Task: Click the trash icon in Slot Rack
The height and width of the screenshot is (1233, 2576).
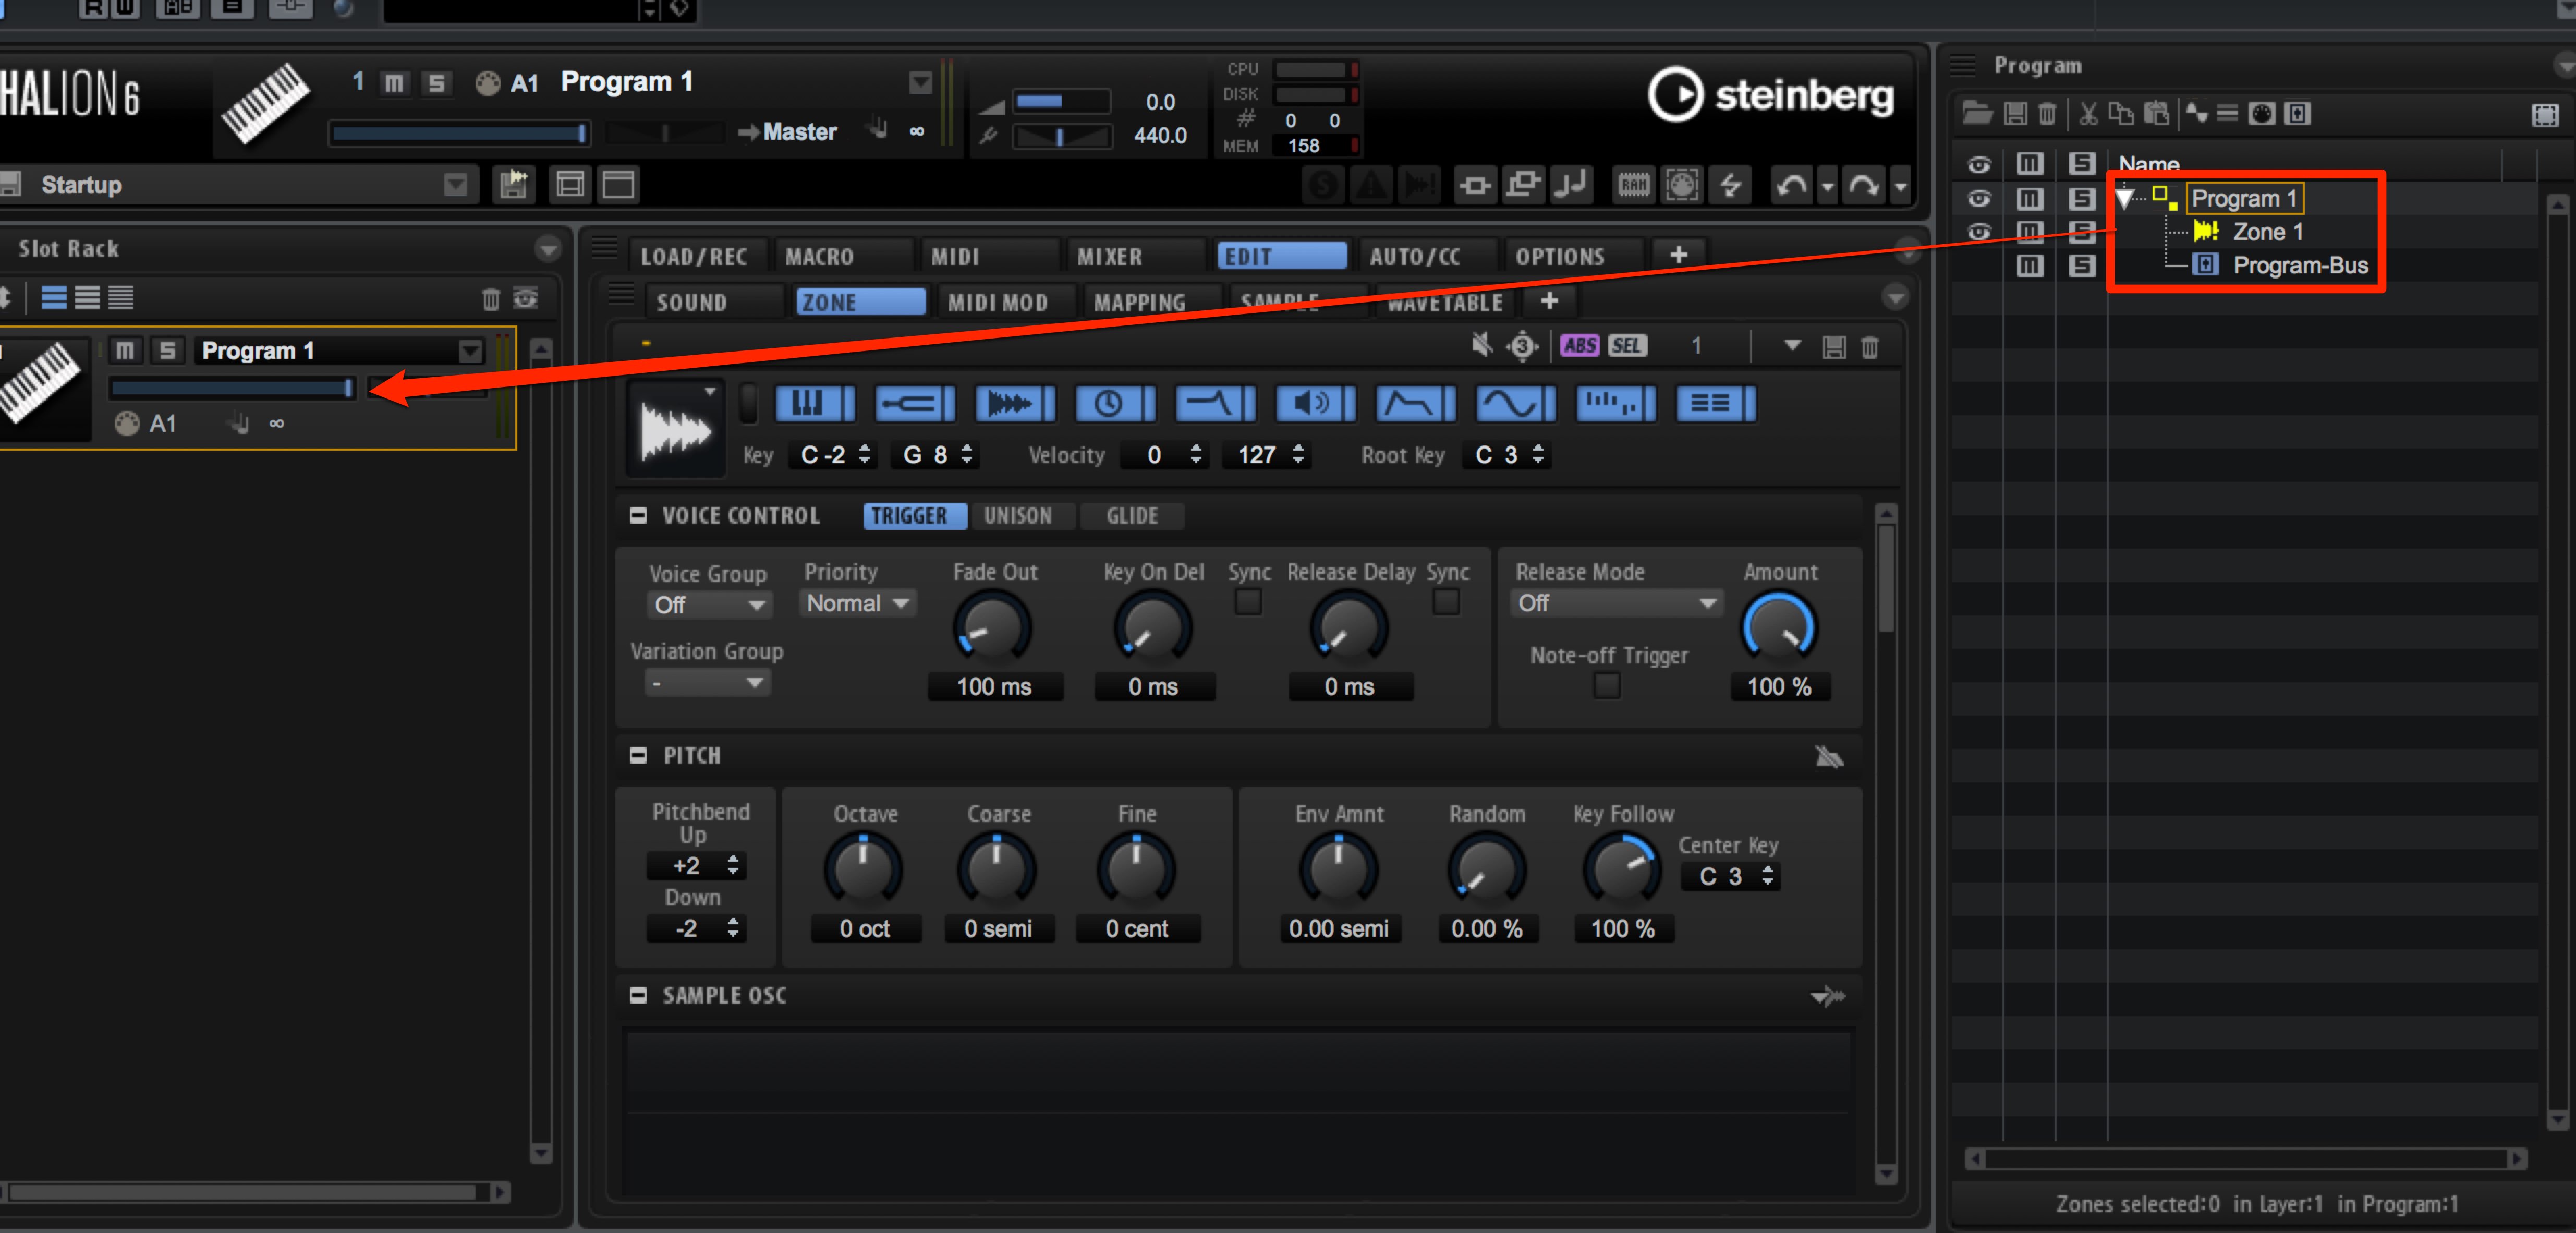Action: 490,298
